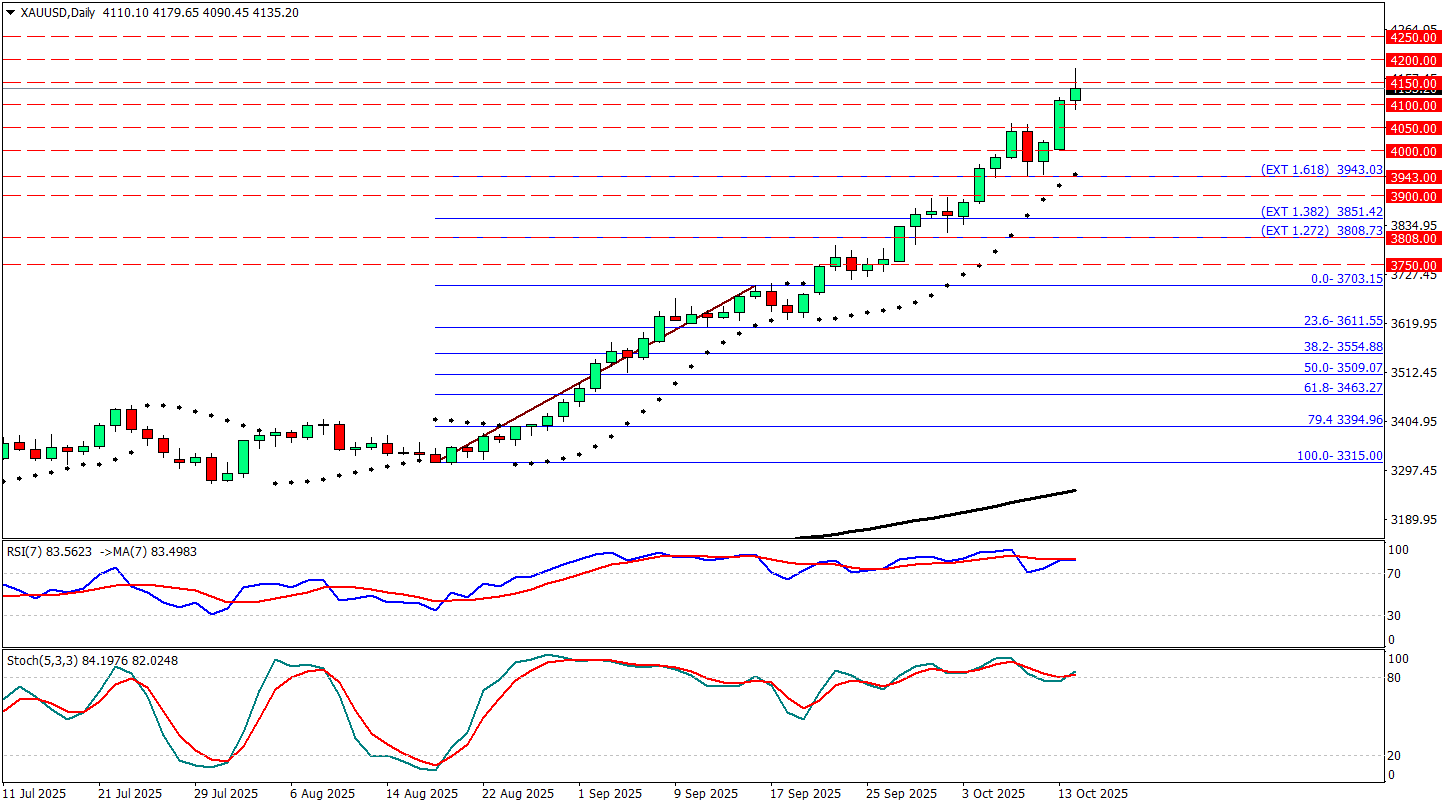The width and height of the screenshot is (1448, 806).
Task: Select the EXT 1.272 3808.73 label
Action: pos(1321,230)
